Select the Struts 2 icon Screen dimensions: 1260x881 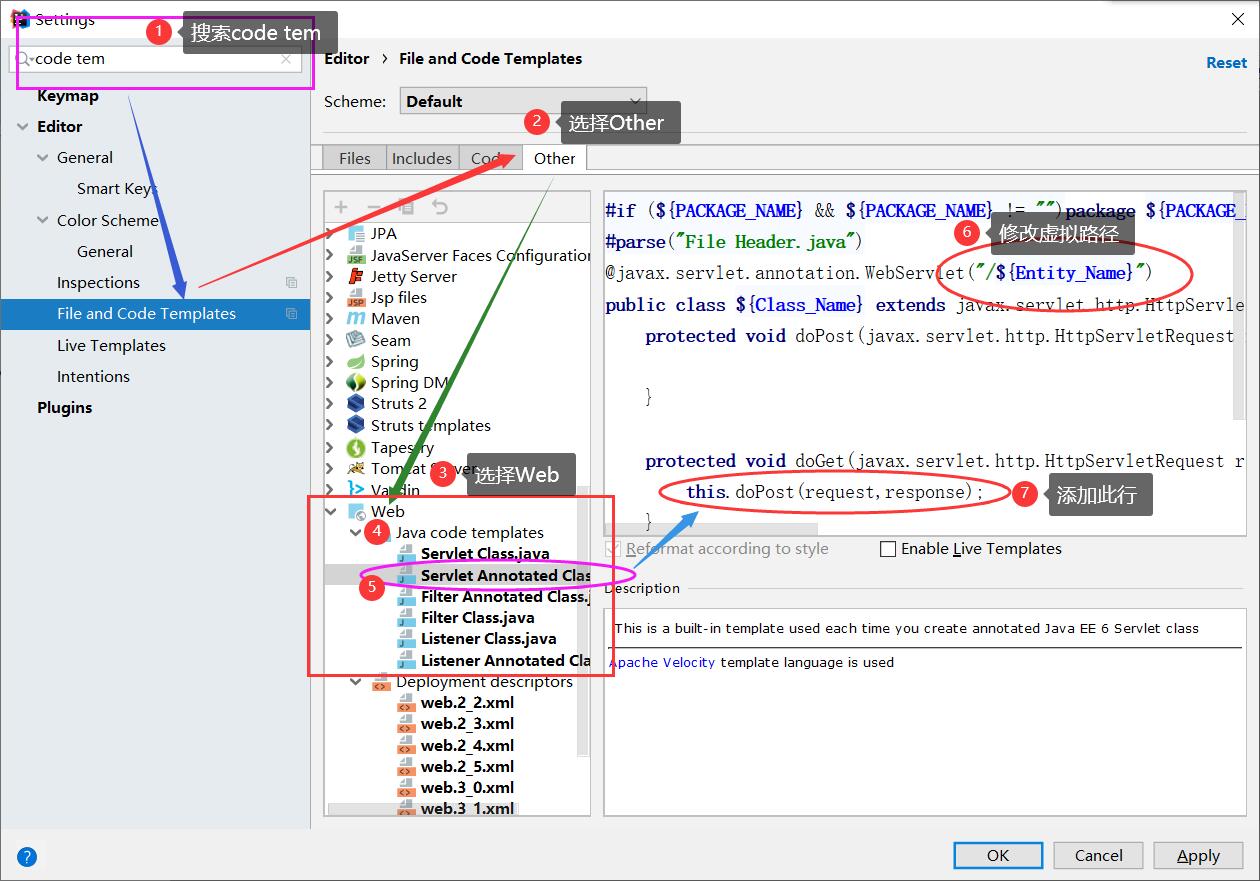[x=356, y=403]
